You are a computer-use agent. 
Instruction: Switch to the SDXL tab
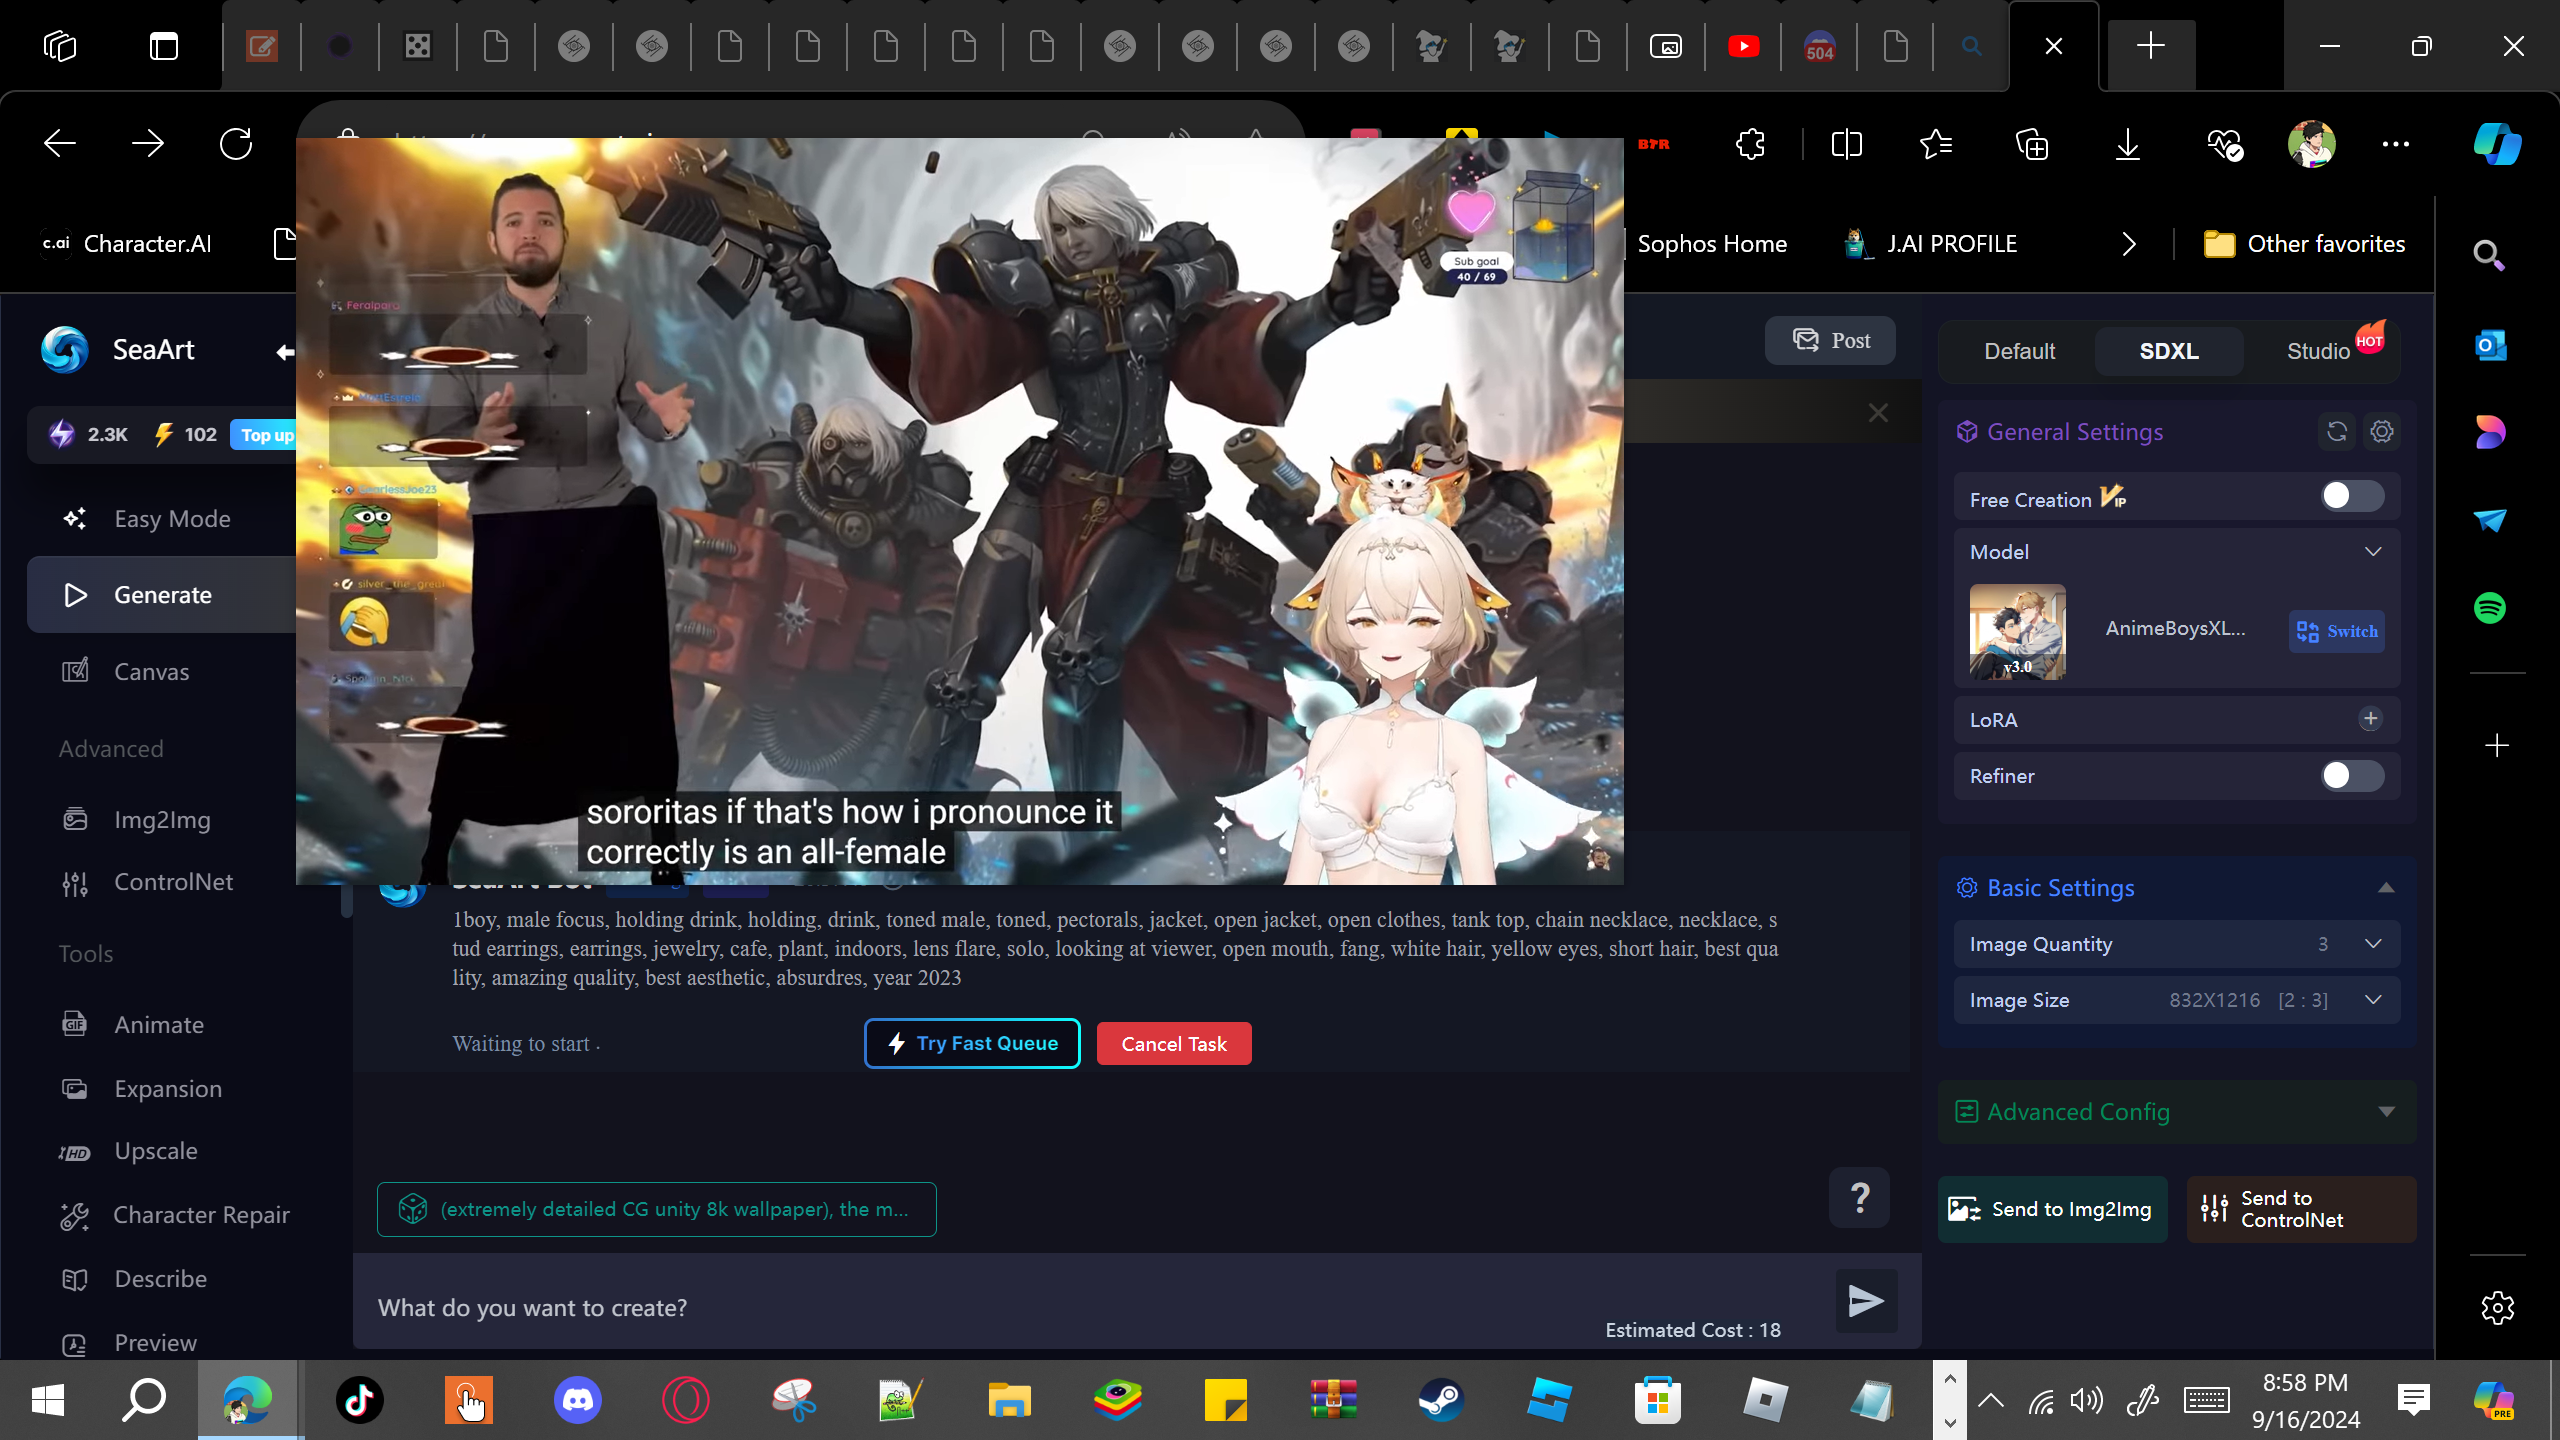click(2169, 351)
